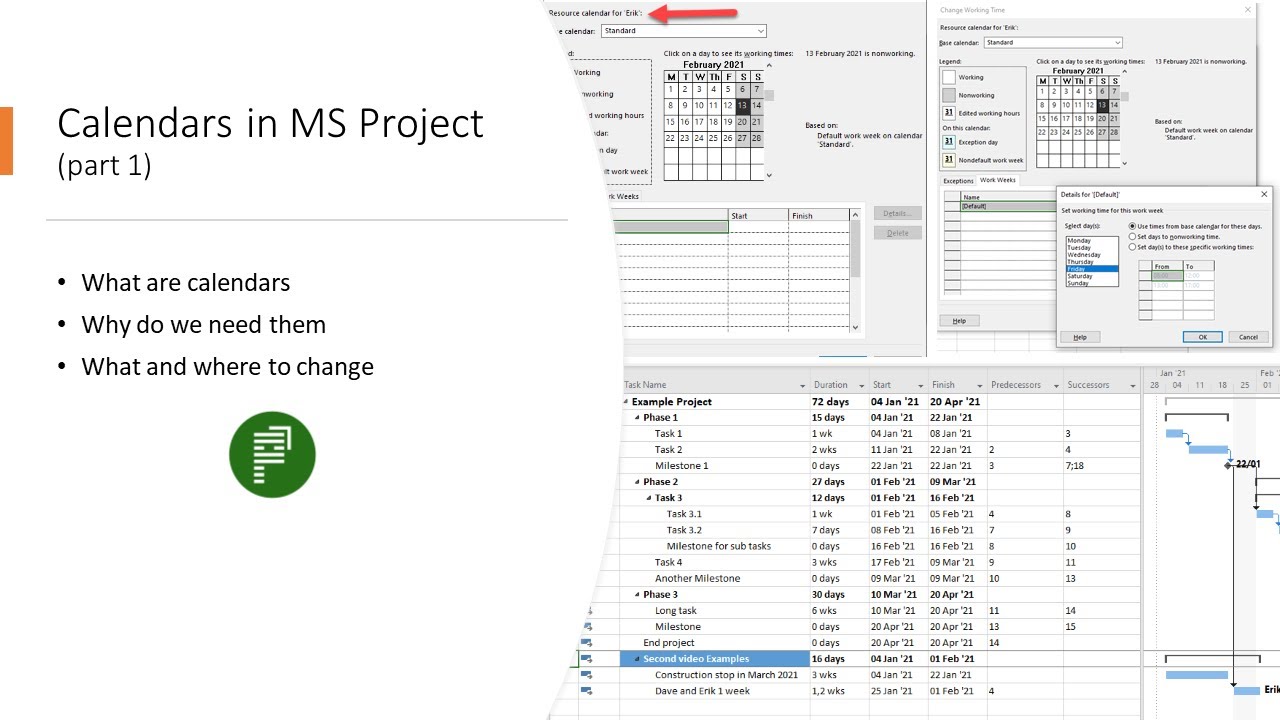Click the Exception day legend icon
The height and width of the screenshot is (720, 1280).
(949, 142)
